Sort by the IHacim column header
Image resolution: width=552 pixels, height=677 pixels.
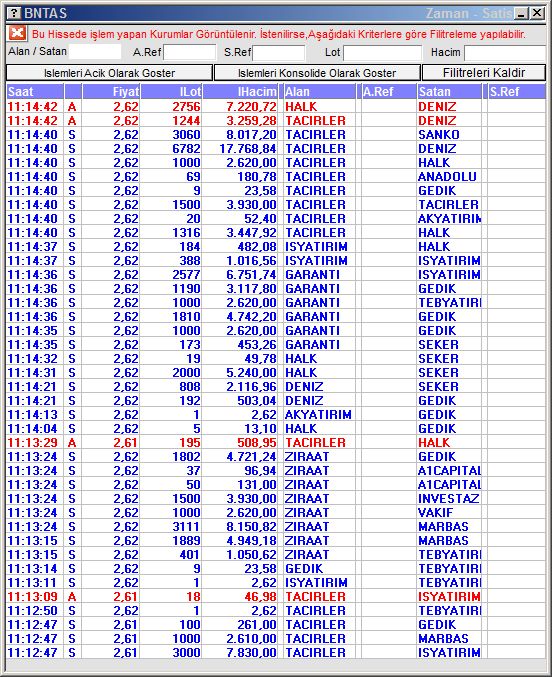click(x=240, y=92)
